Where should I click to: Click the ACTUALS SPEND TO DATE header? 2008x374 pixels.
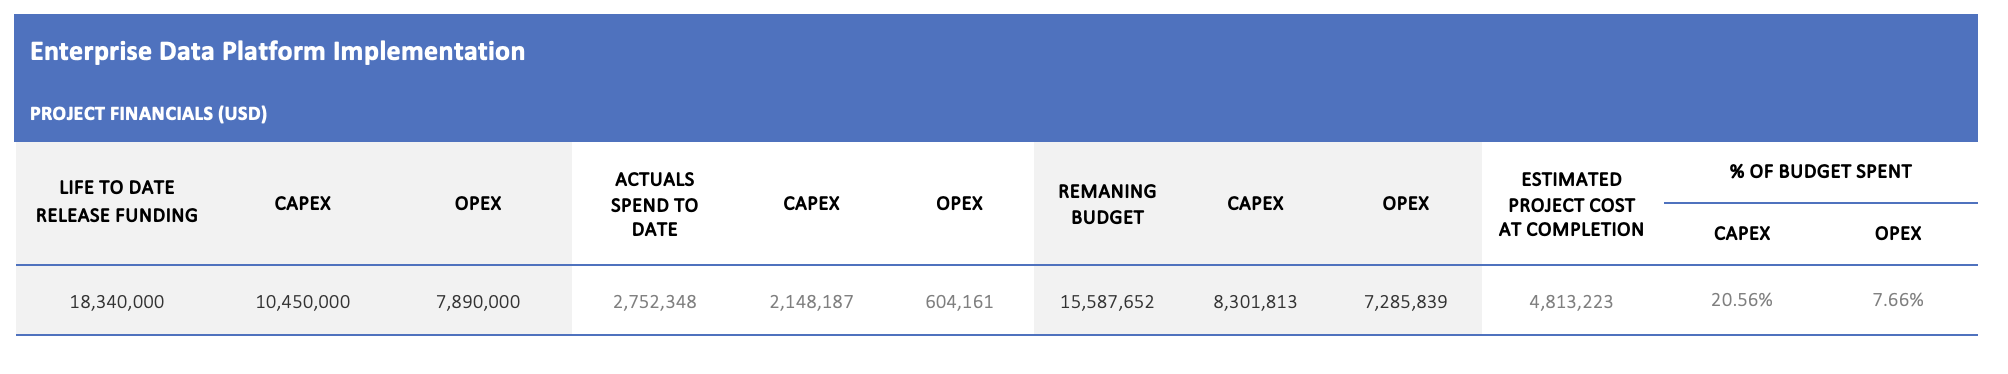[654, 204]
